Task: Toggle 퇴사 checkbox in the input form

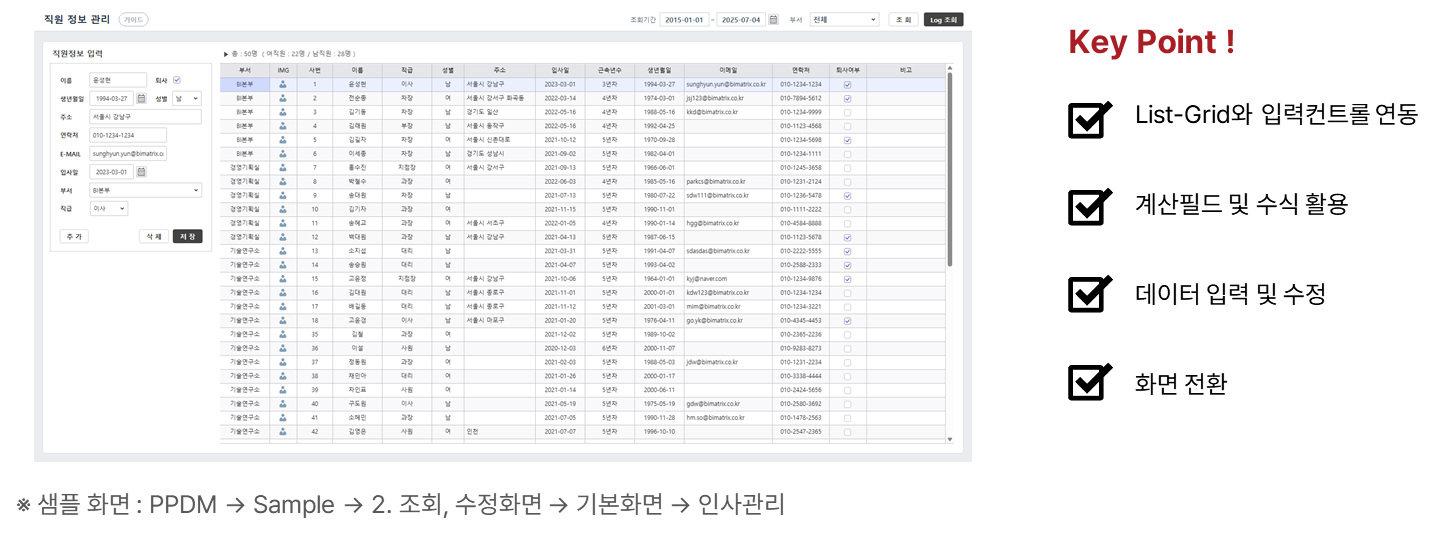Action: (177, 80)
